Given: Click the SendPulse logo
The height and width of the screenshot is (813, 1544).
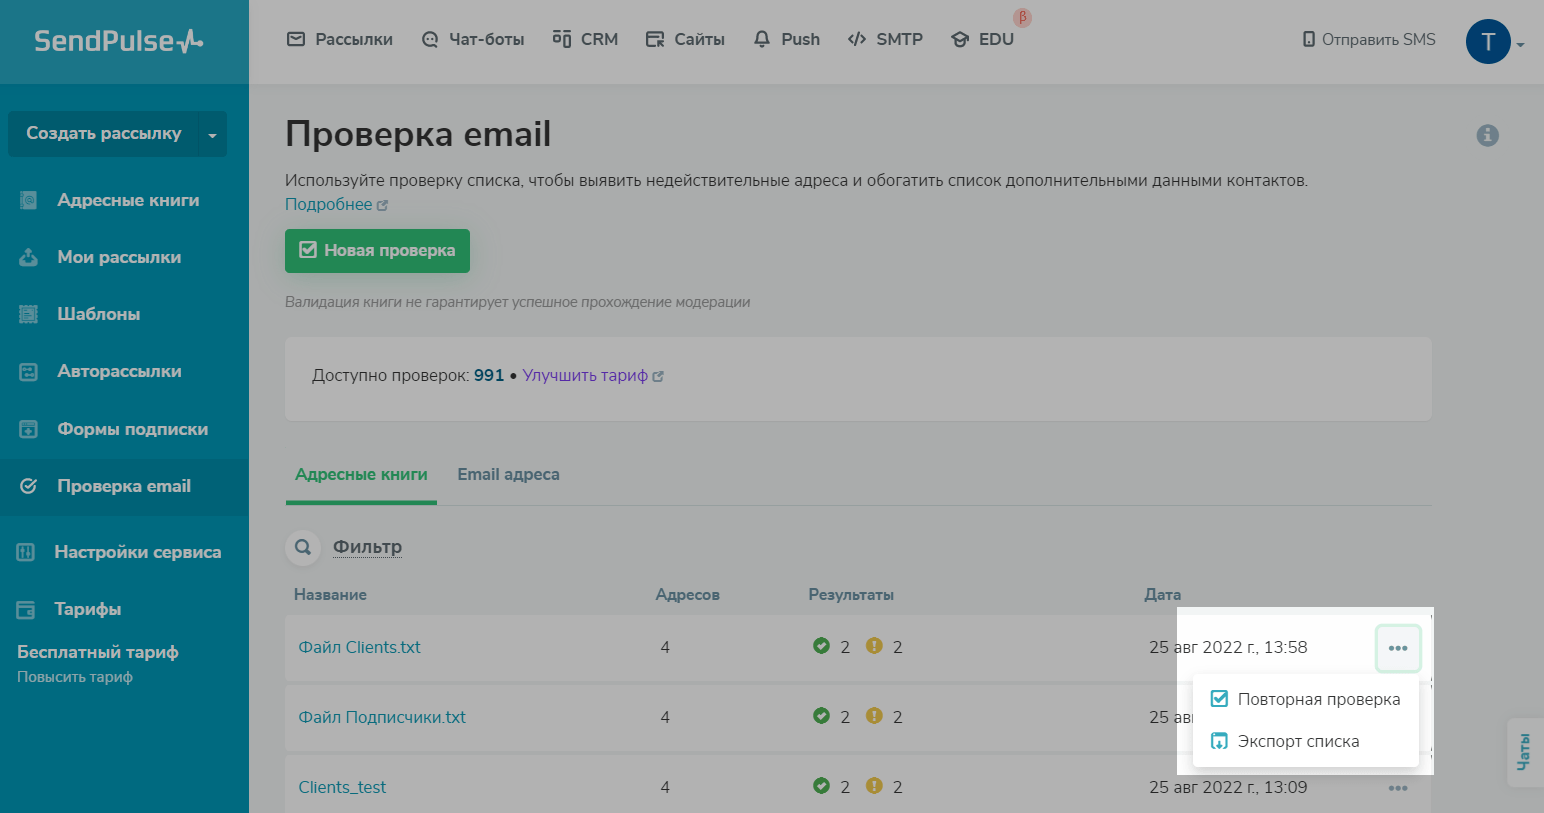Looking at the screenshot, I should tap(119, 41).
